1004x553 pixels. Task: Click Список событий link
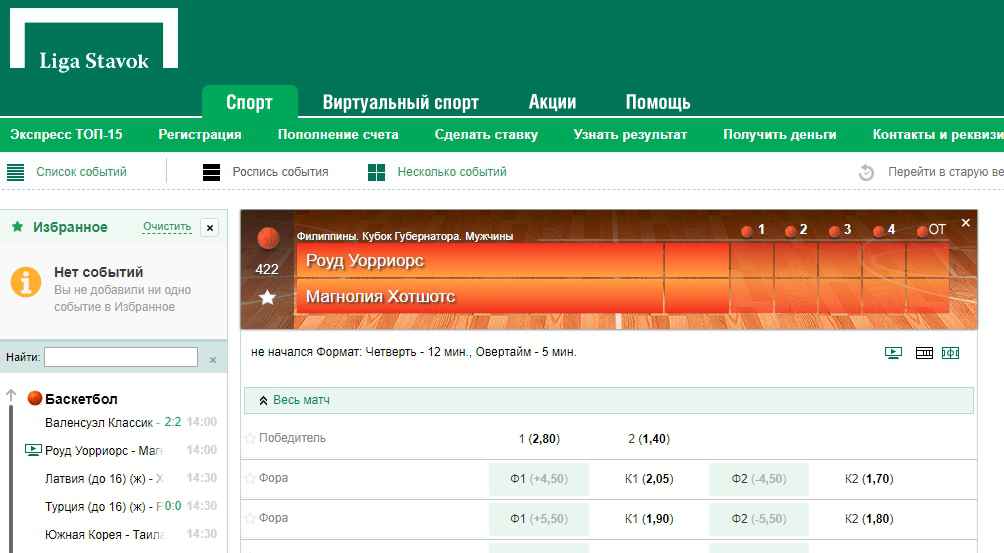click(x=81, y=172)
